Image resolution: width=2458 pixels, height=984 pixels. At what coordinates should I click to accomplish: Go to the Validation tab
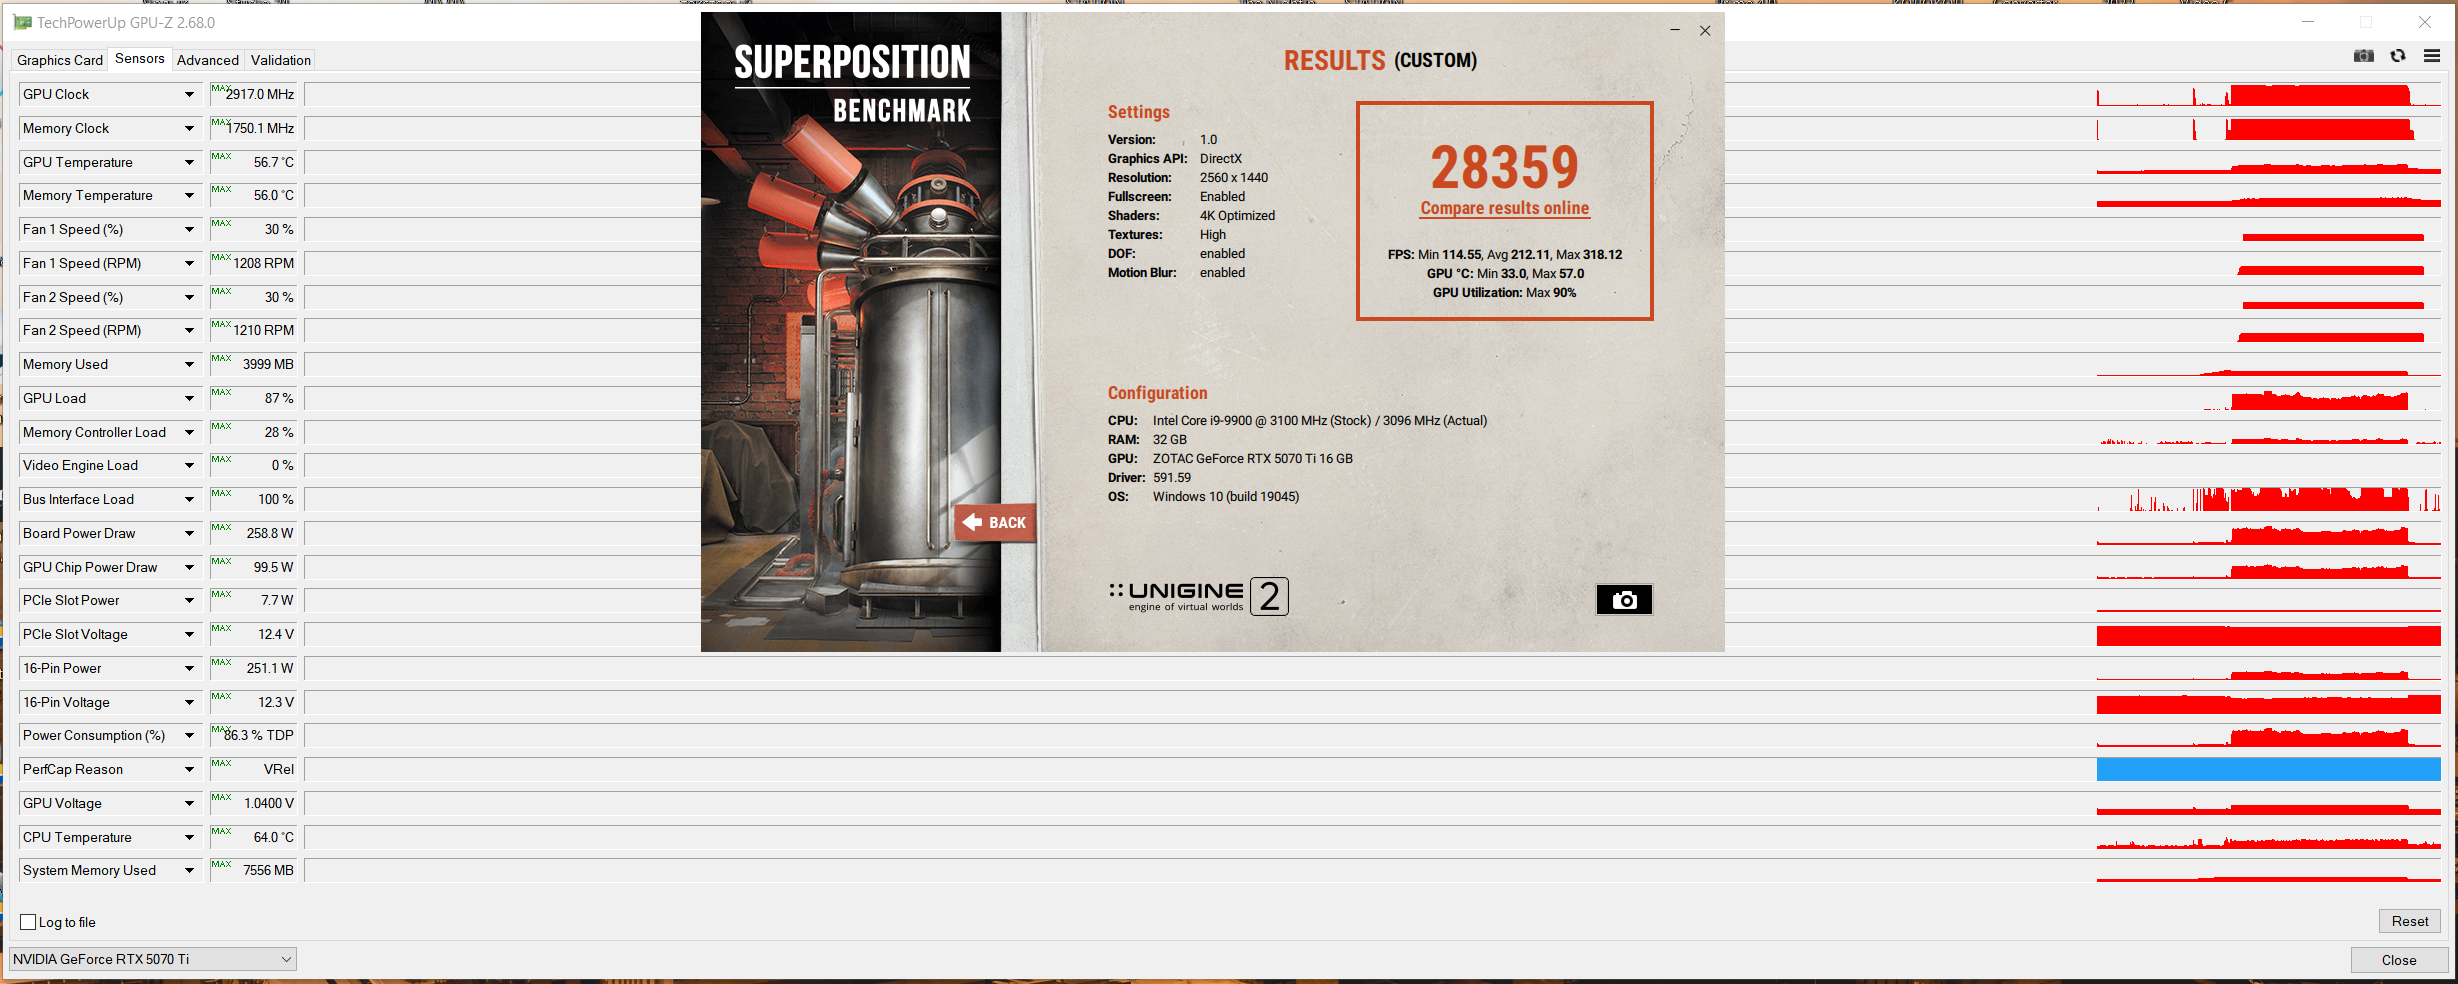click(281, 60)
